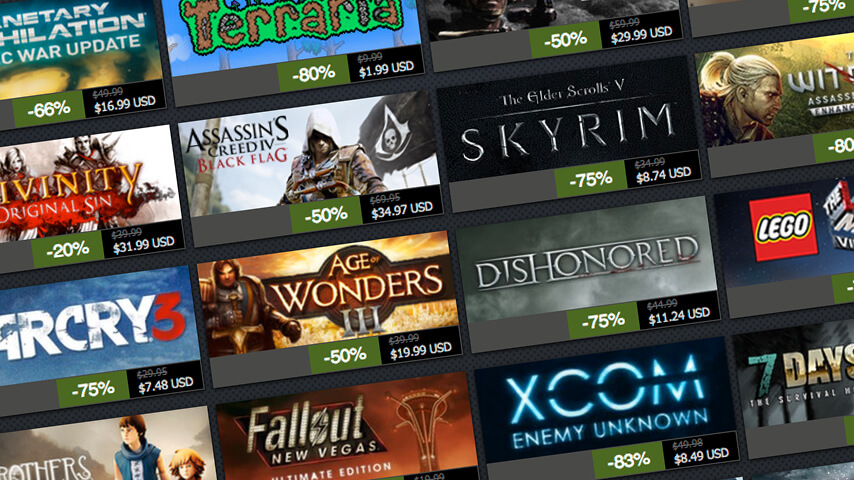Click XCOM's -83% discount badge
This screenshot has width=854, height=480.
[628, 461]
